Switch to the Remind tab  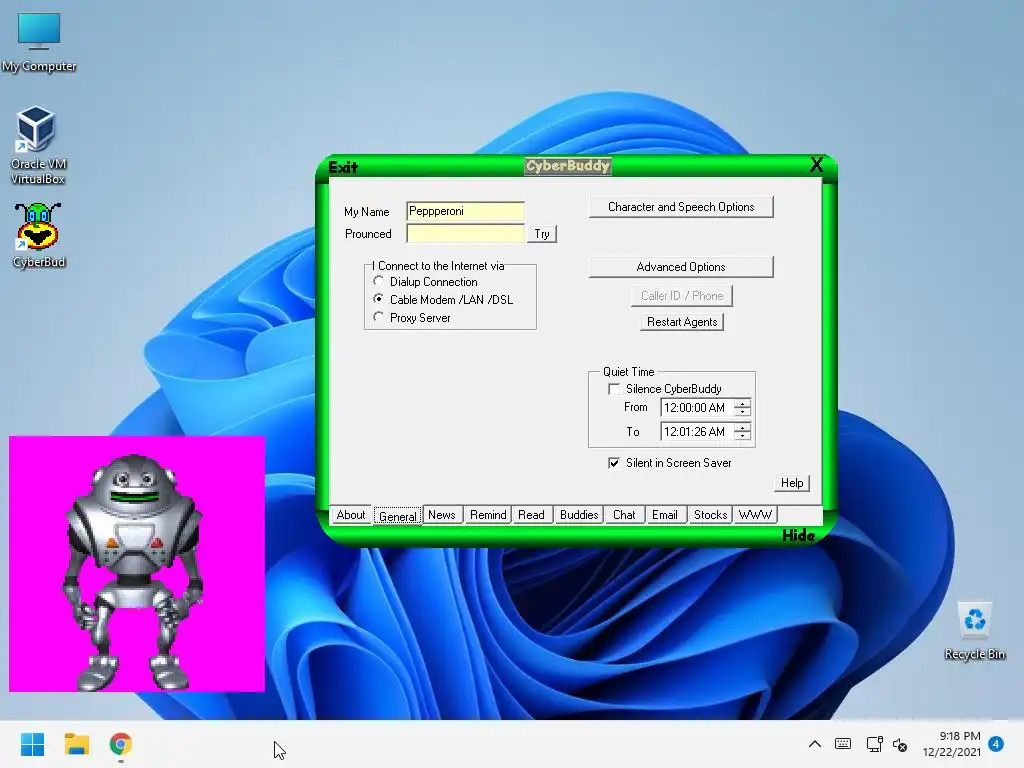[488, 515]
